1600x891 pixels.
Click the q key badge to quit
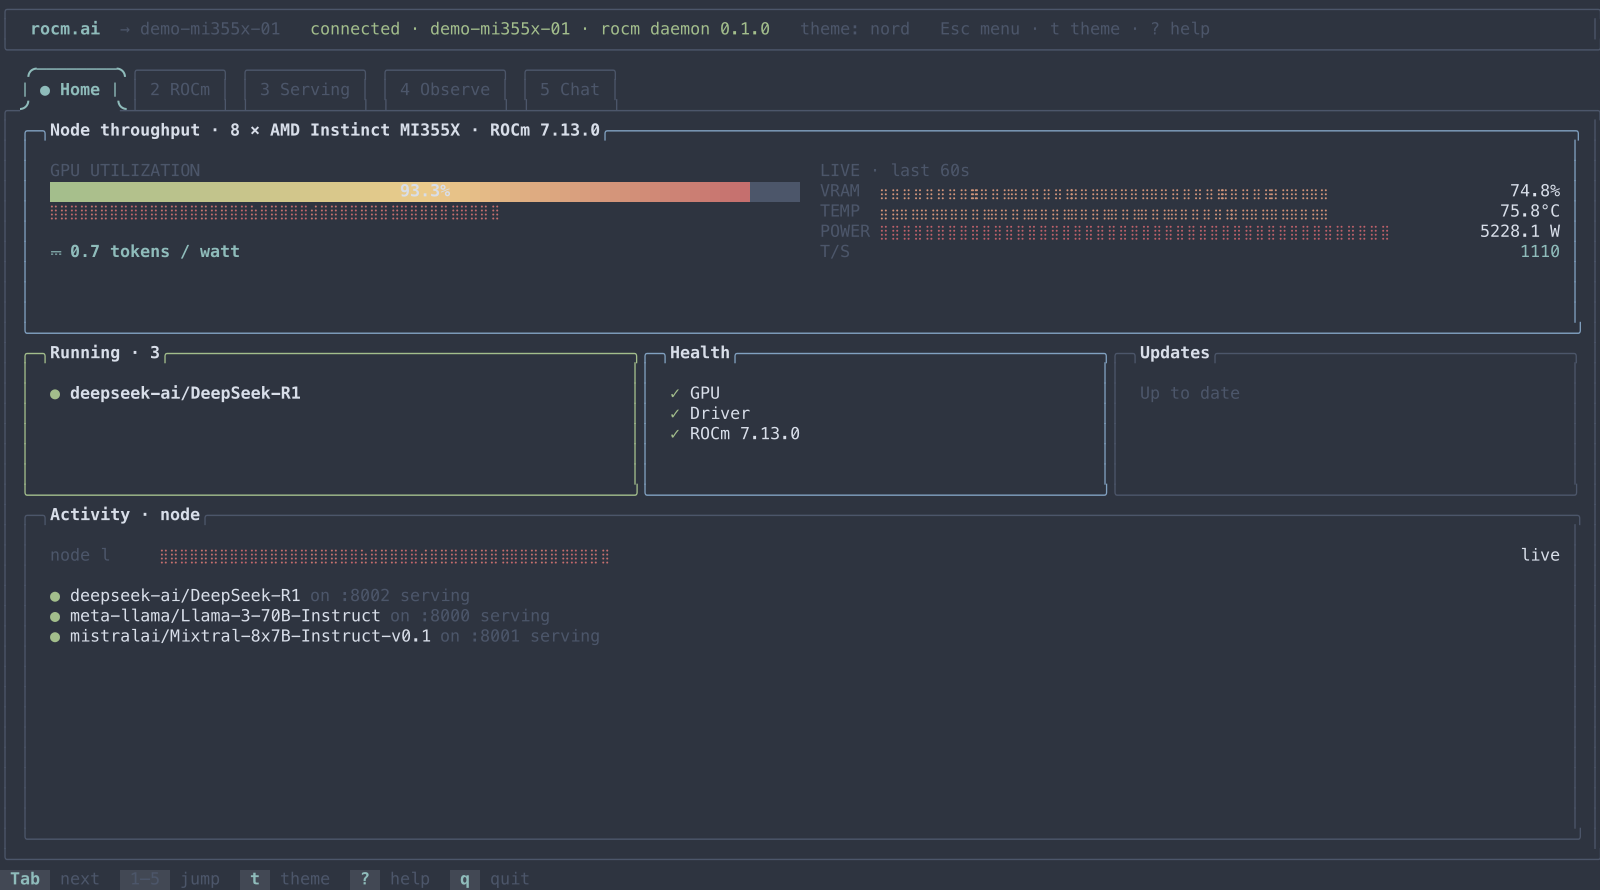pos(465,879)
